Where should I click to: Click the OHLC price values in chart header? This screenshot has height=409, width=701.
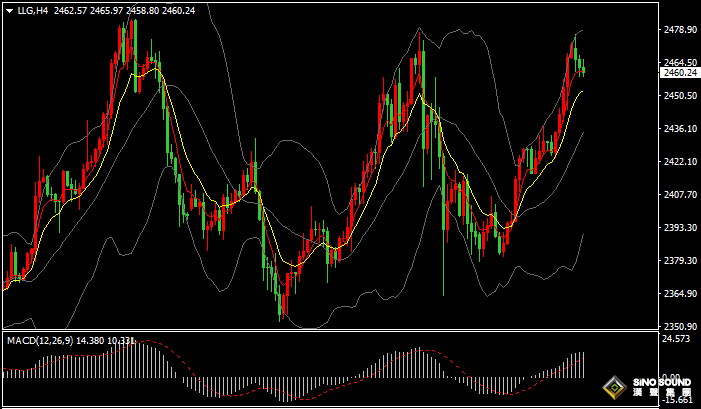click(x=138, y=11)
